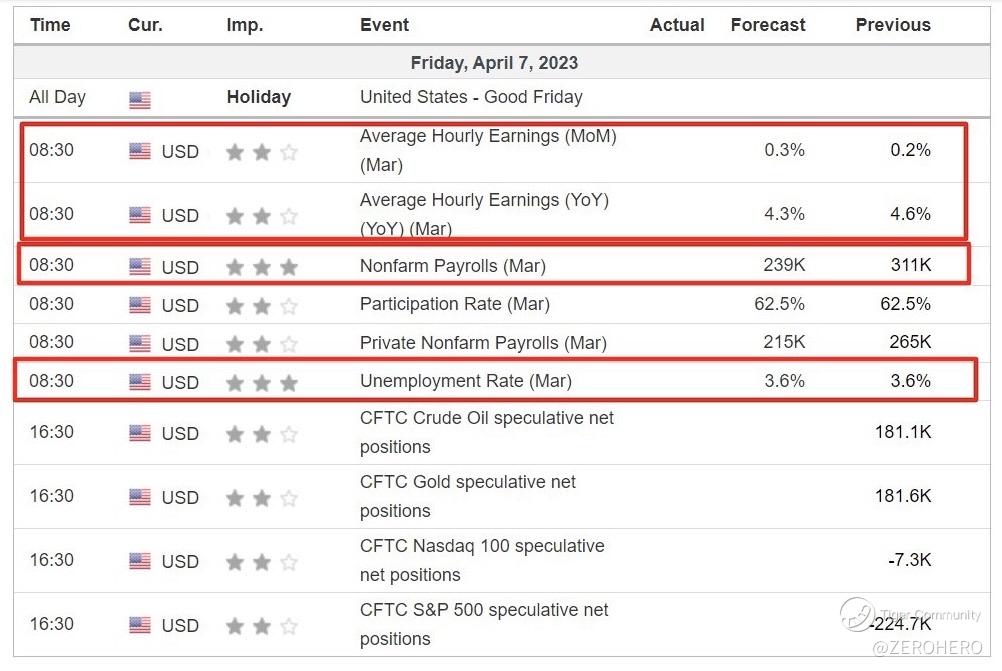Open Average Hourly Earnings (MoM) event
Viewport: 1002px width, 671px height.
tap(488, 150)
